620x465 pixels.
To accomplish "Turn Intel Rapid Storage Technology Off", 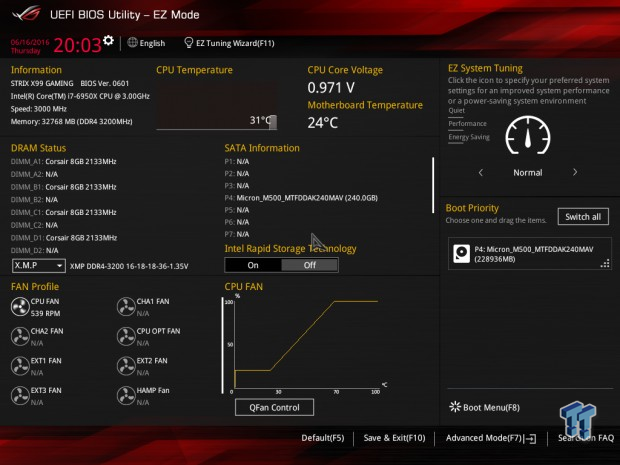I will pyautogui.click(x=310, y=265).
